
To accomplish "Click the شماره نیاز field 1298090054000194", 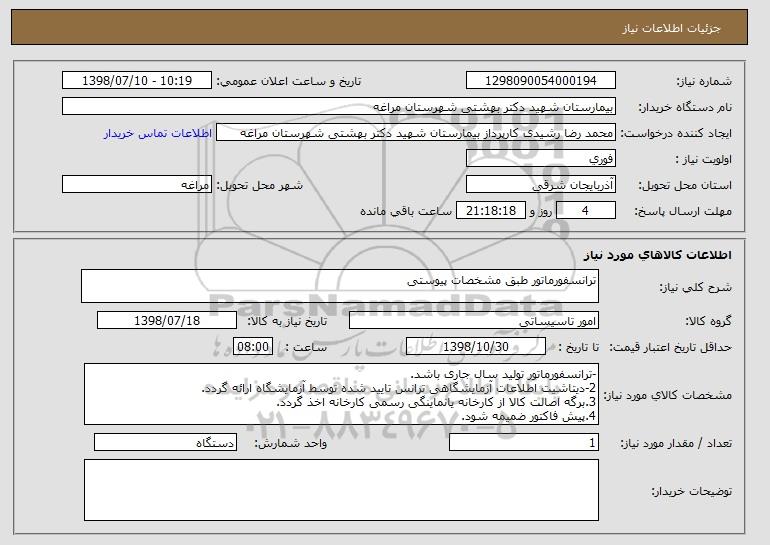I will pos(541,80).
